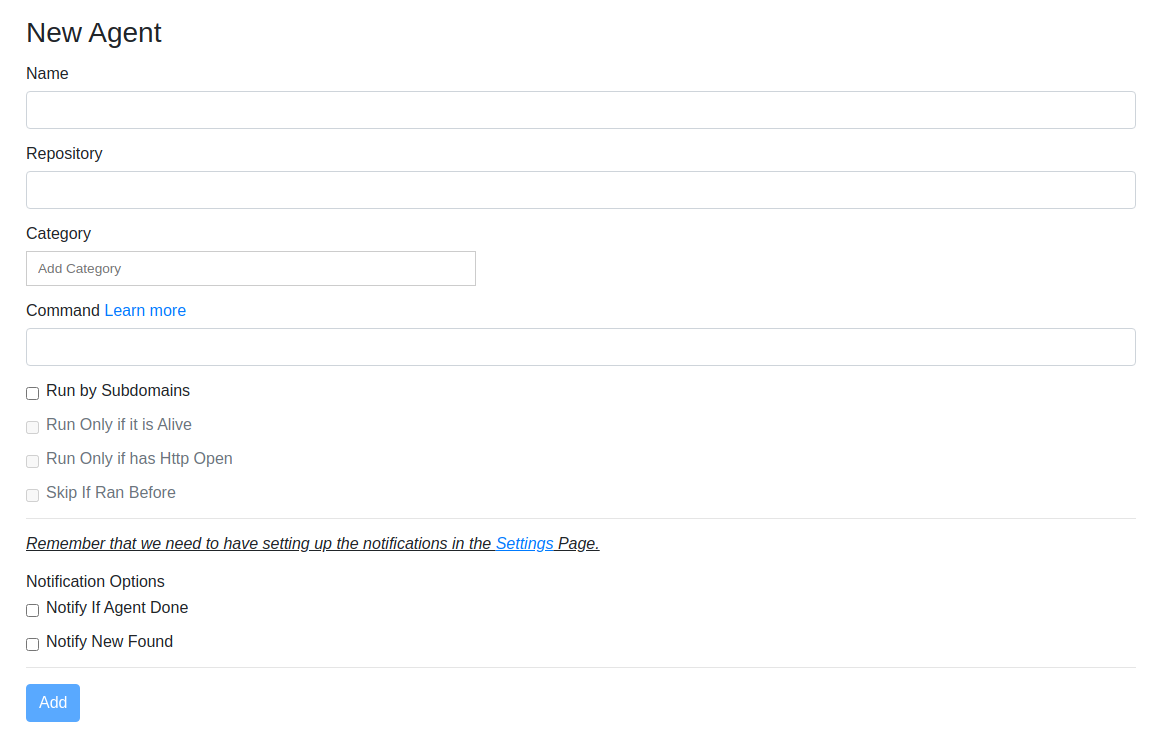Click the Add Category field

[x=250, y=268]
